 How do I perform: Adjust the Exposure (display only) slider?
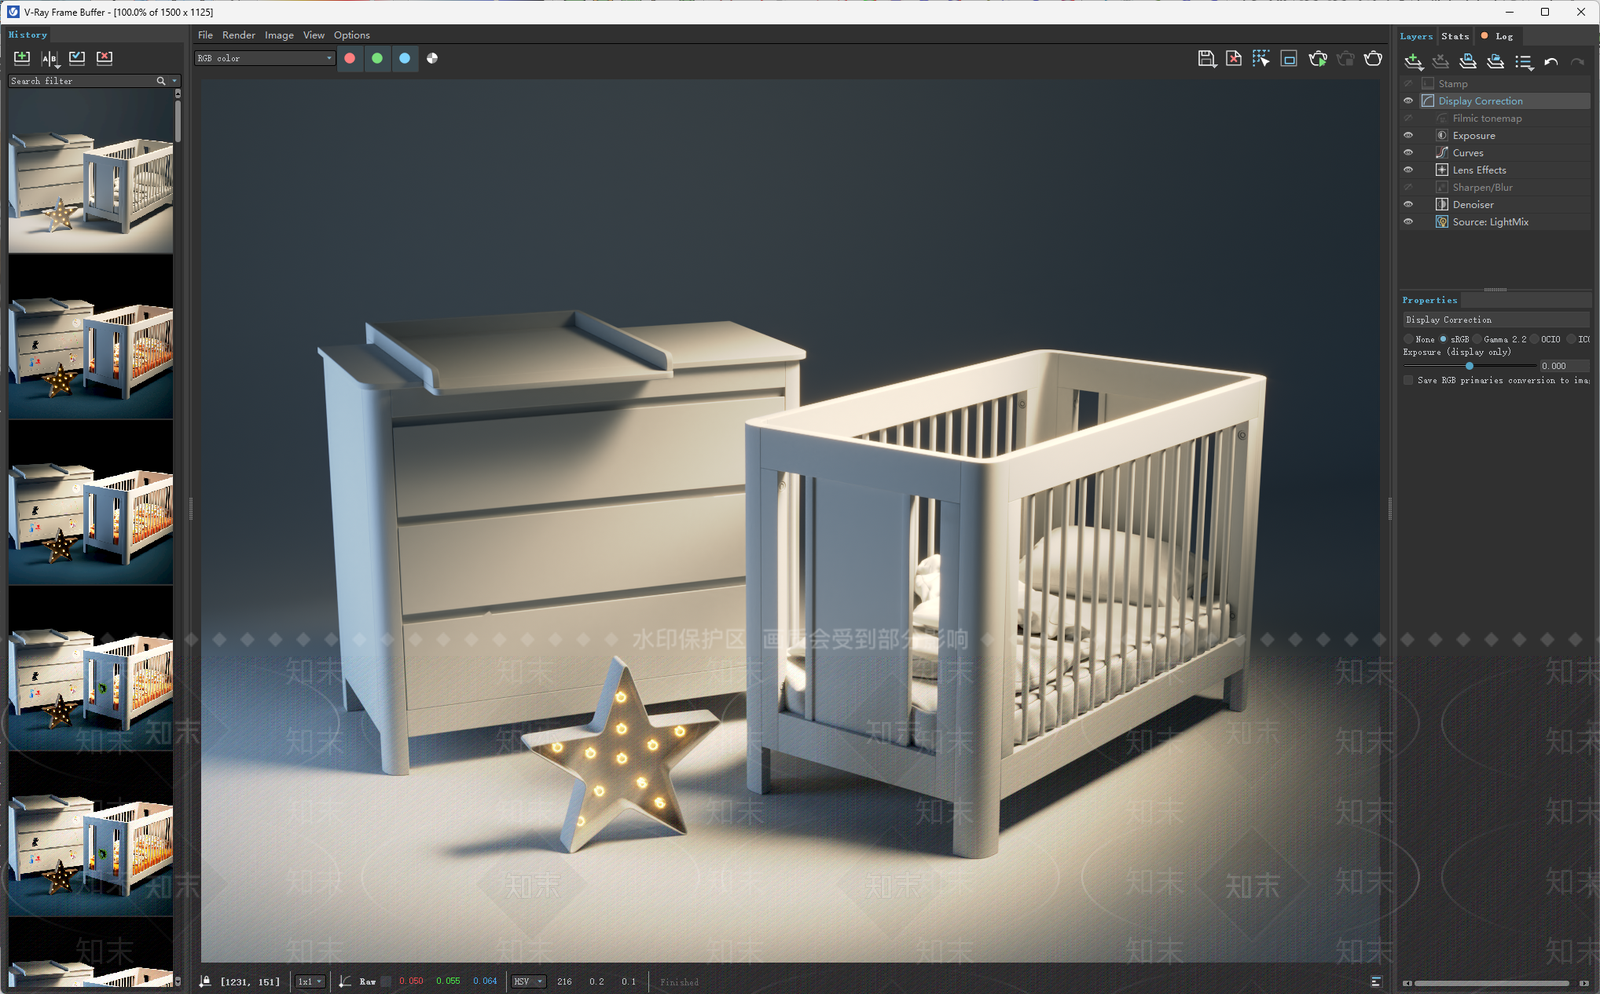point(1469,366)
